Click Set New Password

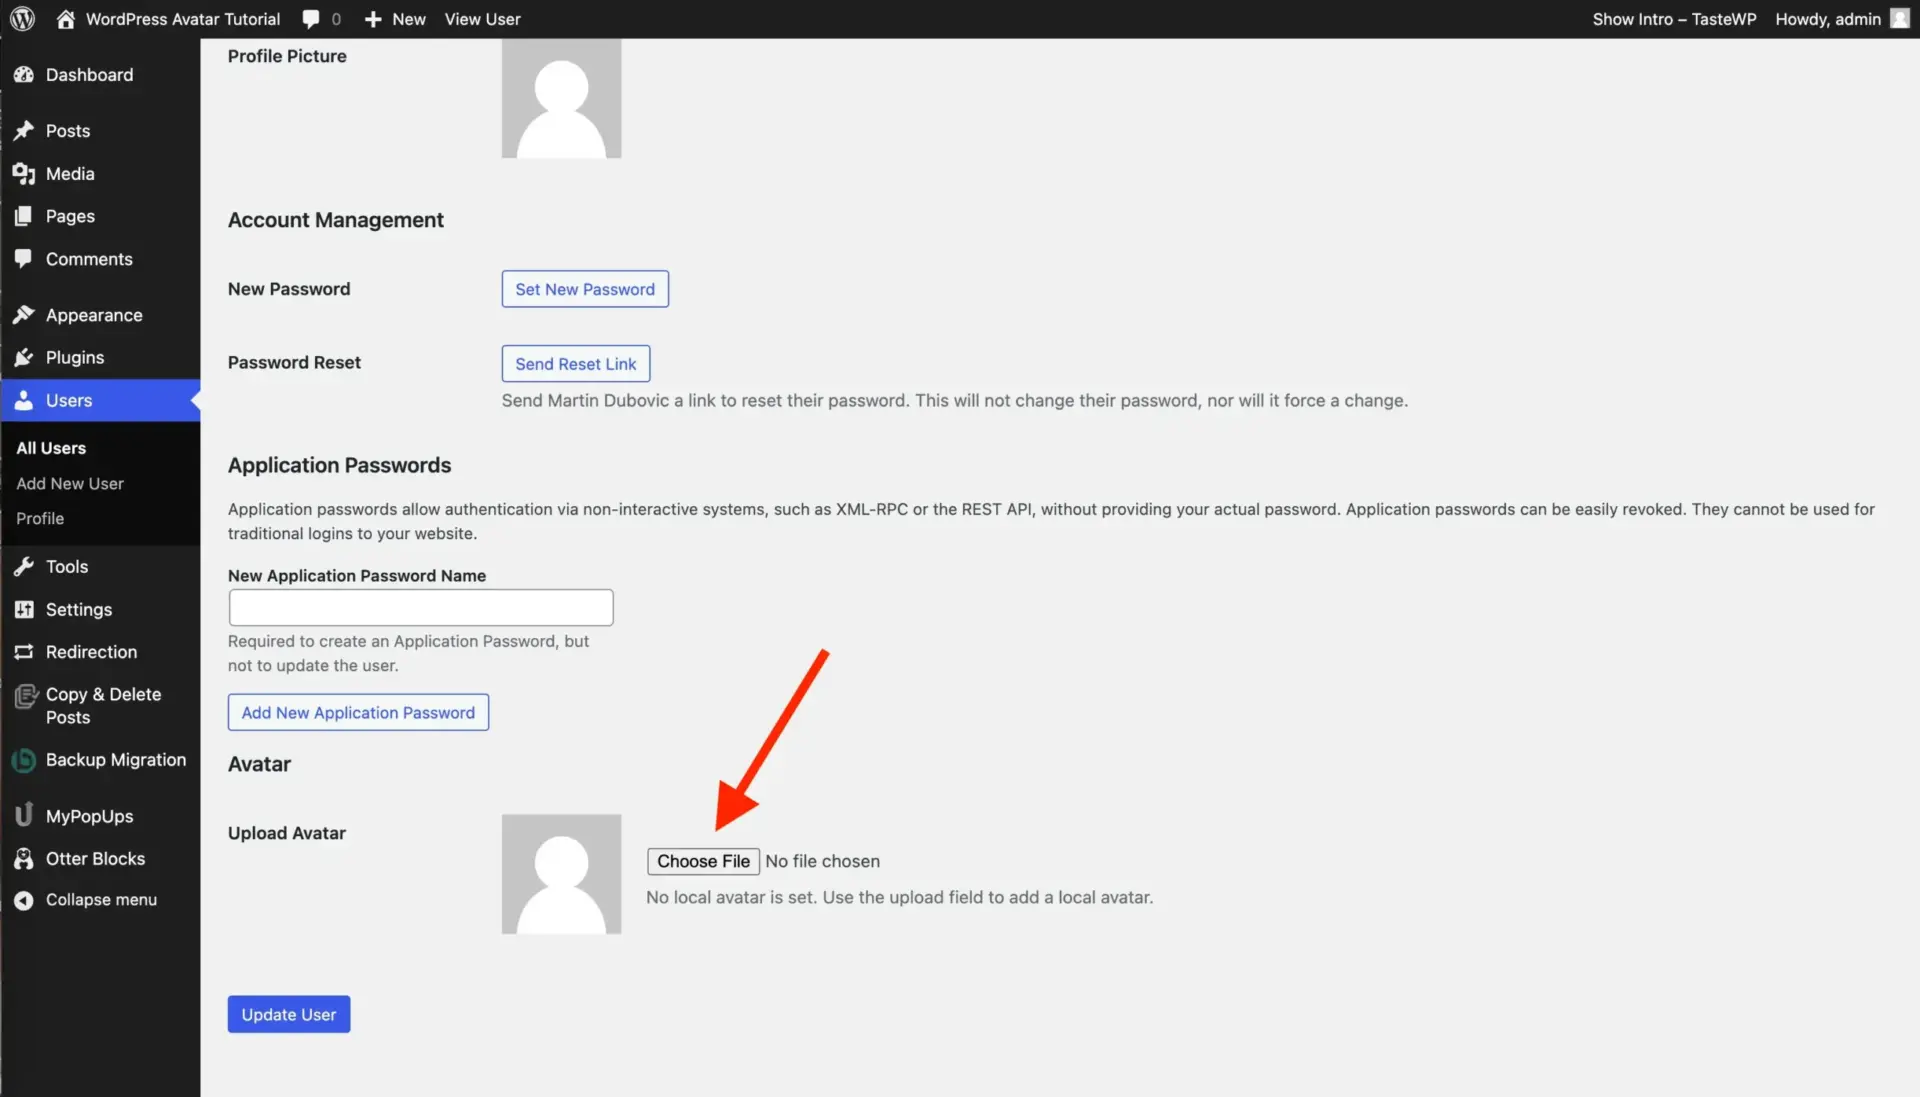(584, 288)
